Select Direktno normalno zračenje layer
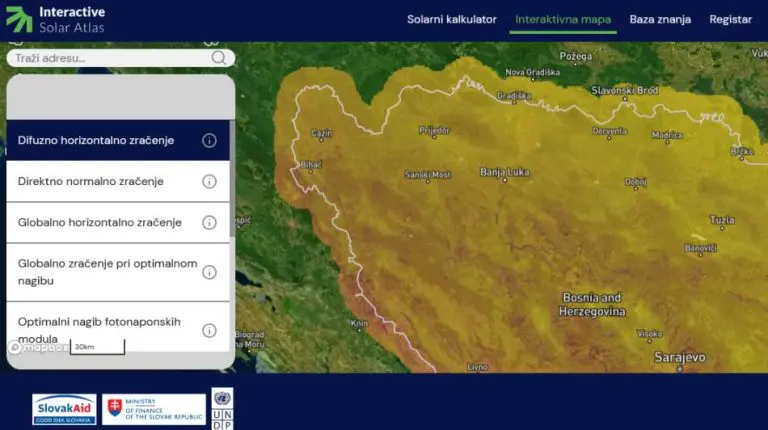Viewport: 768px width, 430px height. (x=118, y=182)
